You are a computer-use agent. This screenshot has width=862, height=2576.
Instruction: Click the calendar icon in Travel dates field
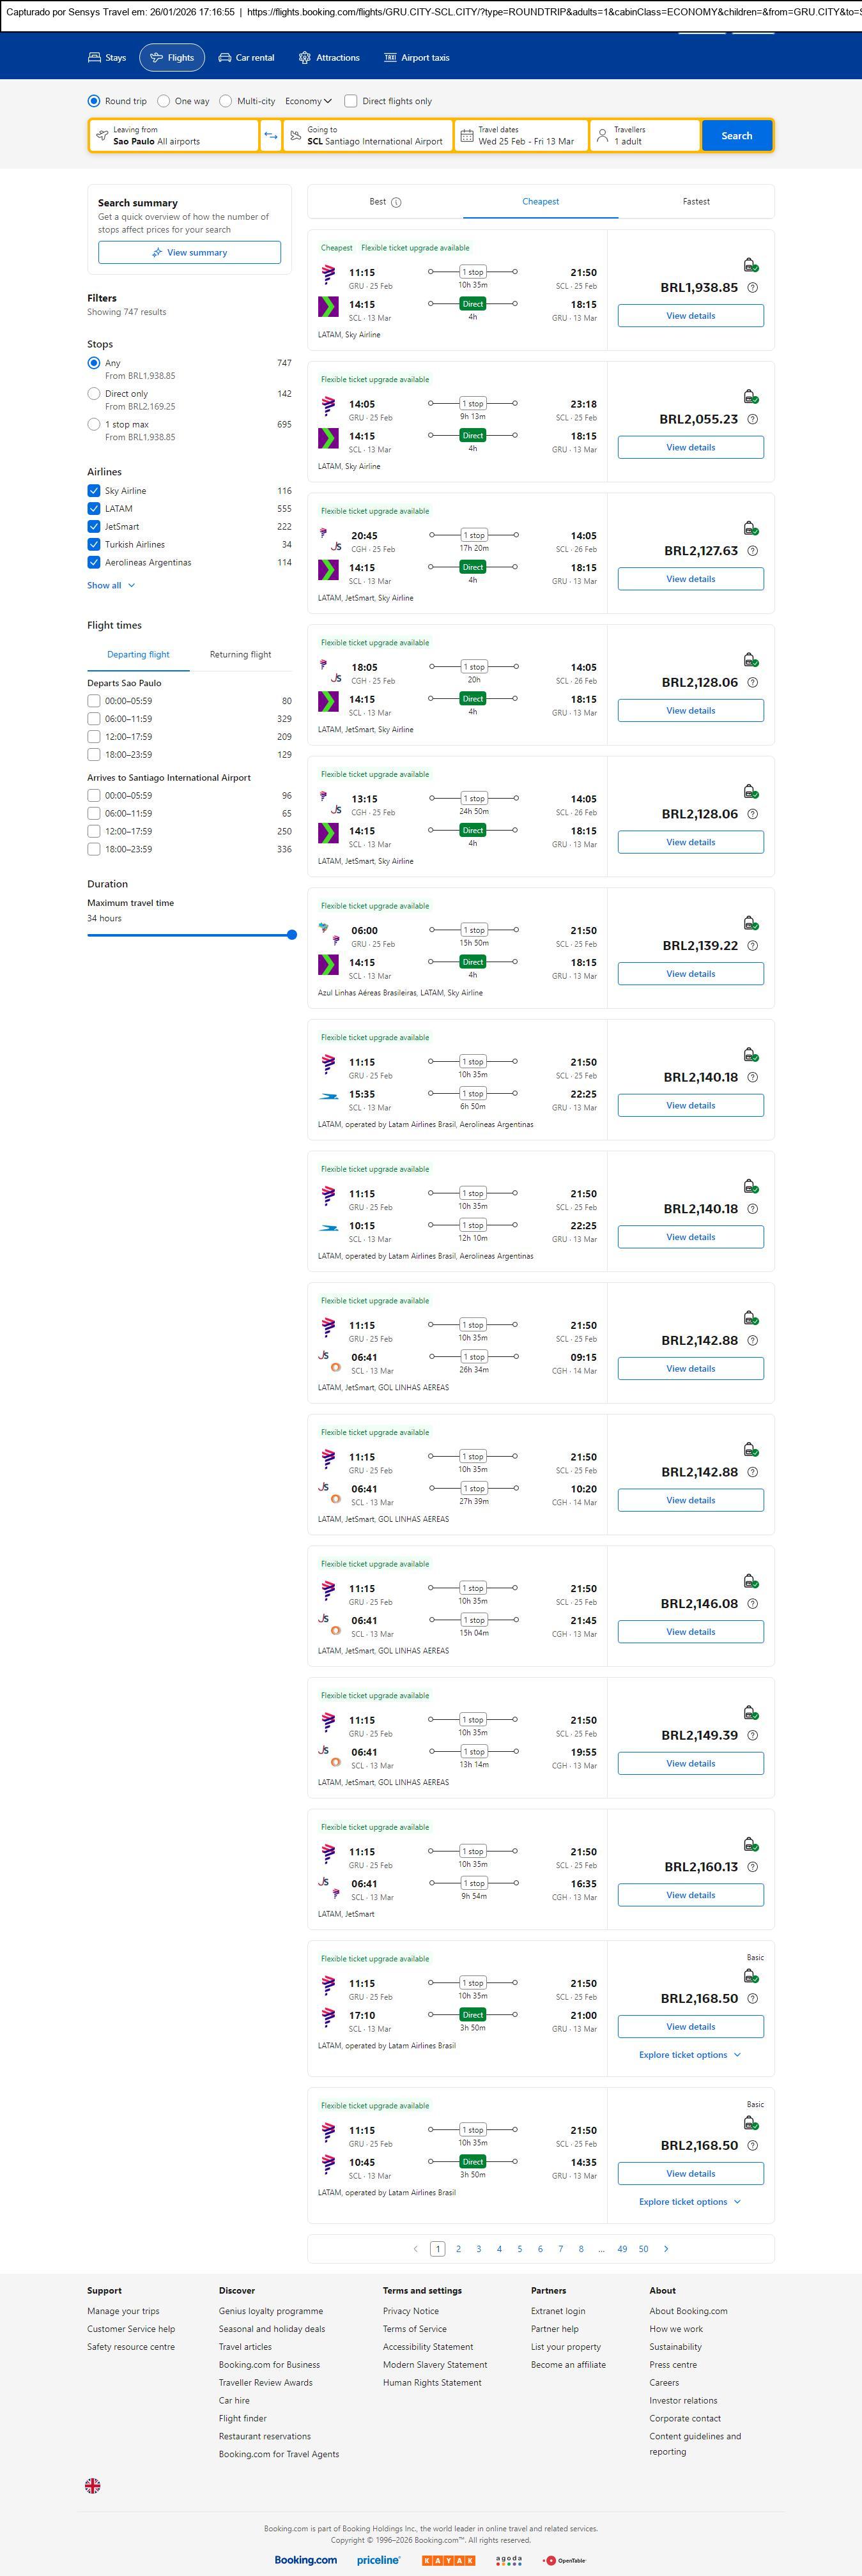point(466,136)
